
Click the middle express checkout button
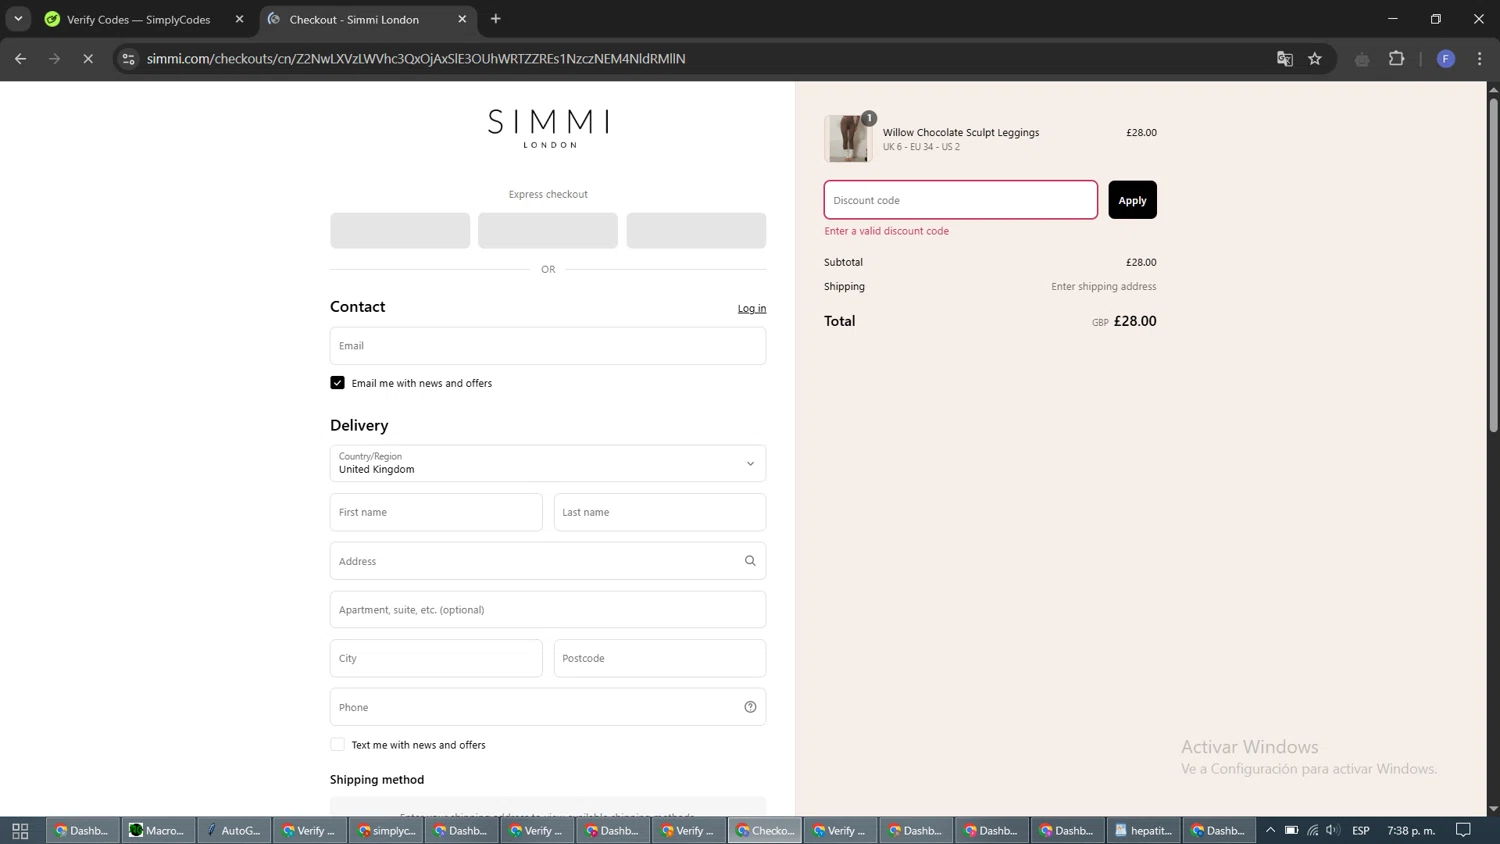coord(548,230)
